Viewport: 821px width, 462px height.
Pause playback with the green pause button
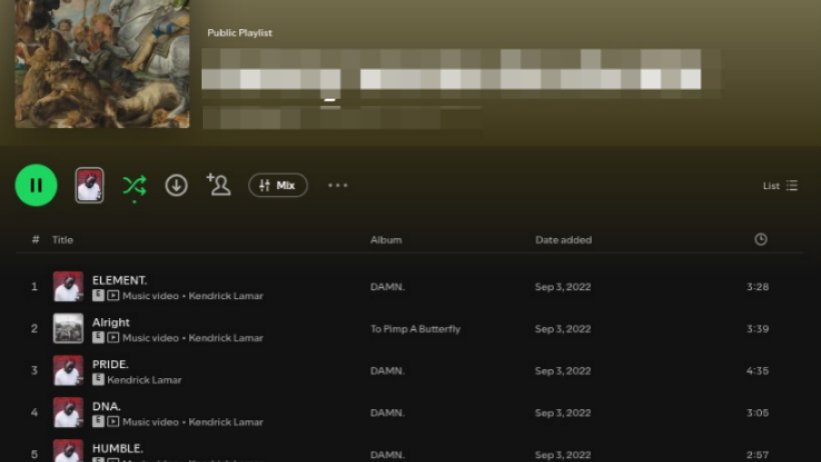pos(36,185)
